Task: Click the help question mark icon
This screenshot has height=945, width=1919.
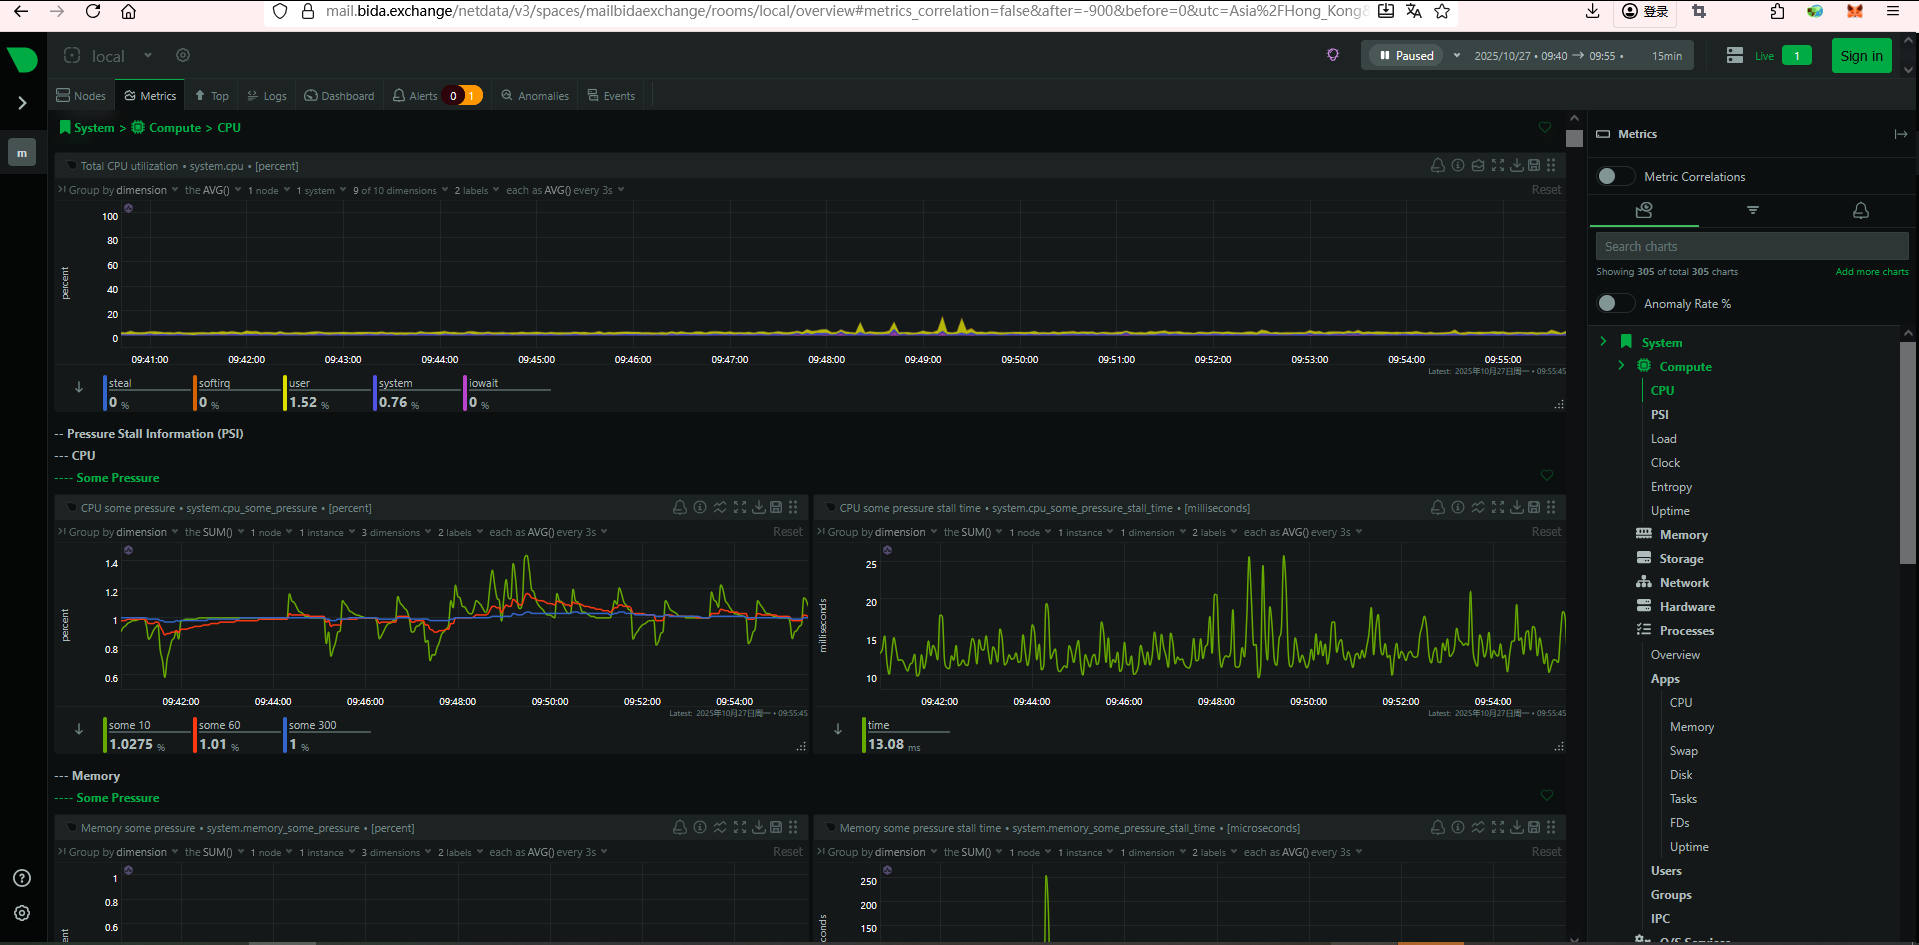Action: [x=22, y=878]
